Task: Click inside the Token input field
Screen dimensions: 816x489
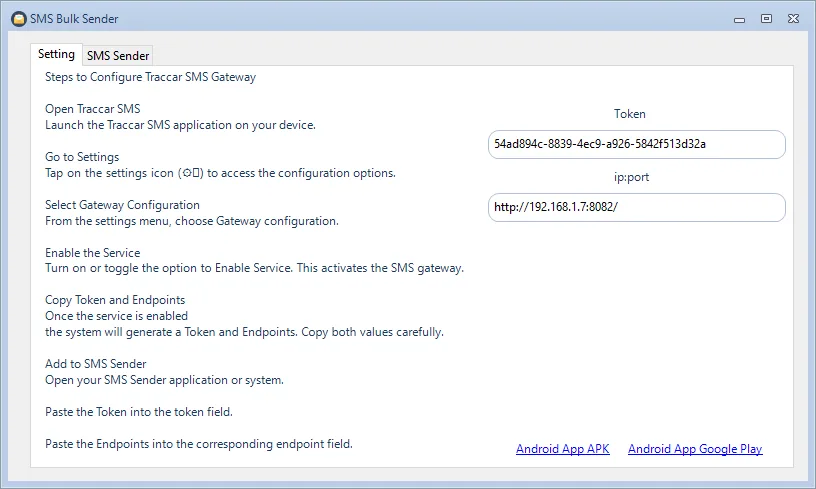Action: click(x=636, y=144)
